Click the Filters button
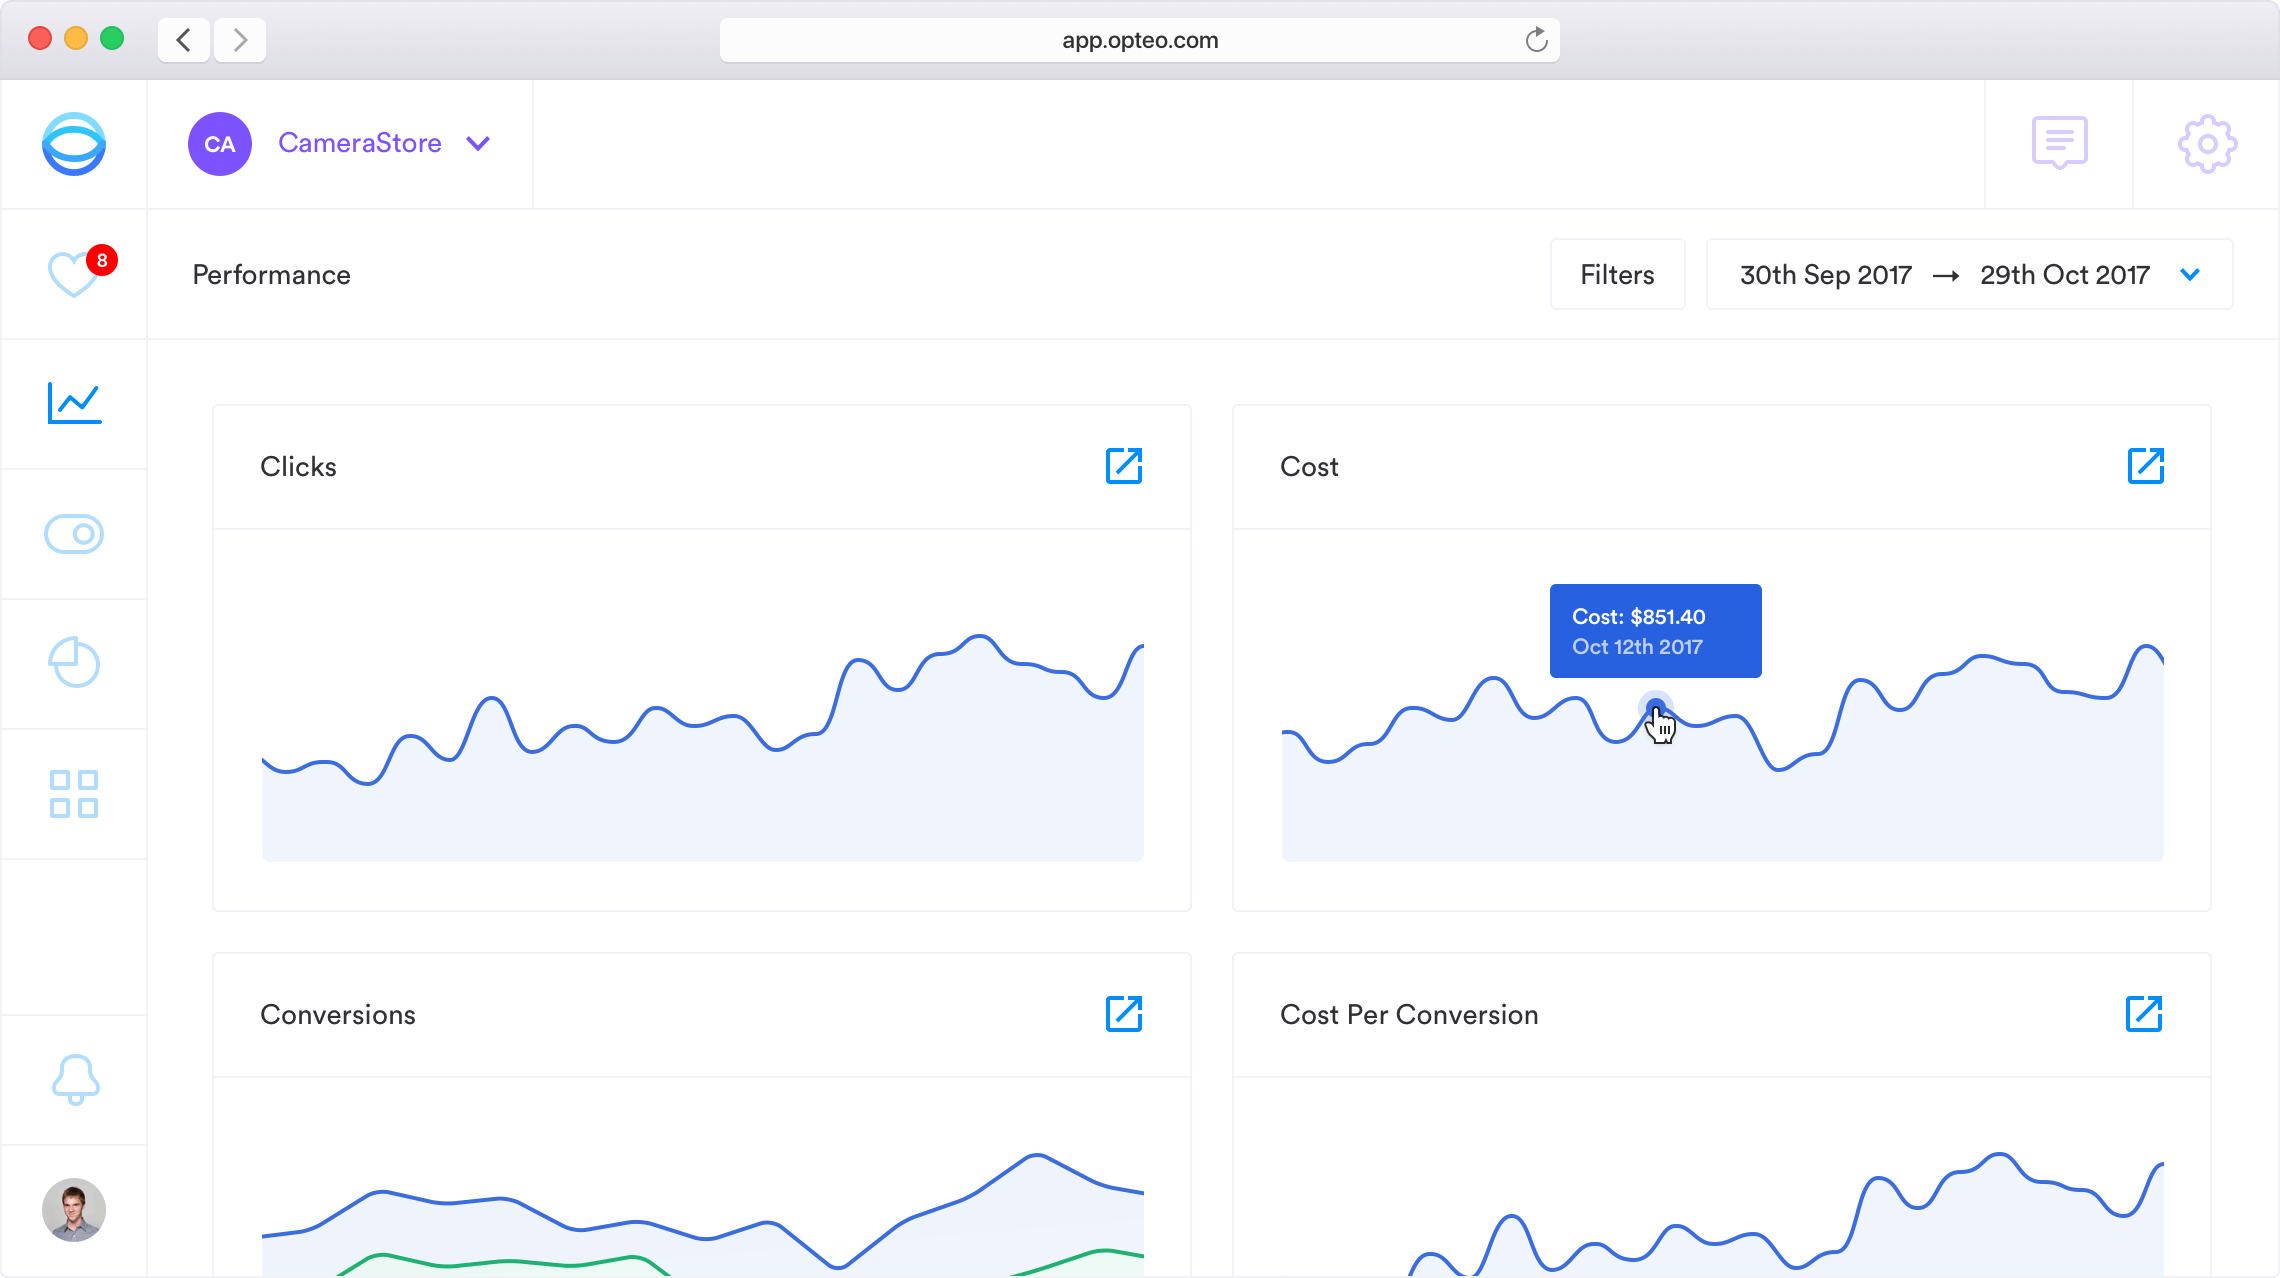Image resolution: width=2280 pixels, height=1278 pixels. pyautogui.click(x=1617, y=274)
